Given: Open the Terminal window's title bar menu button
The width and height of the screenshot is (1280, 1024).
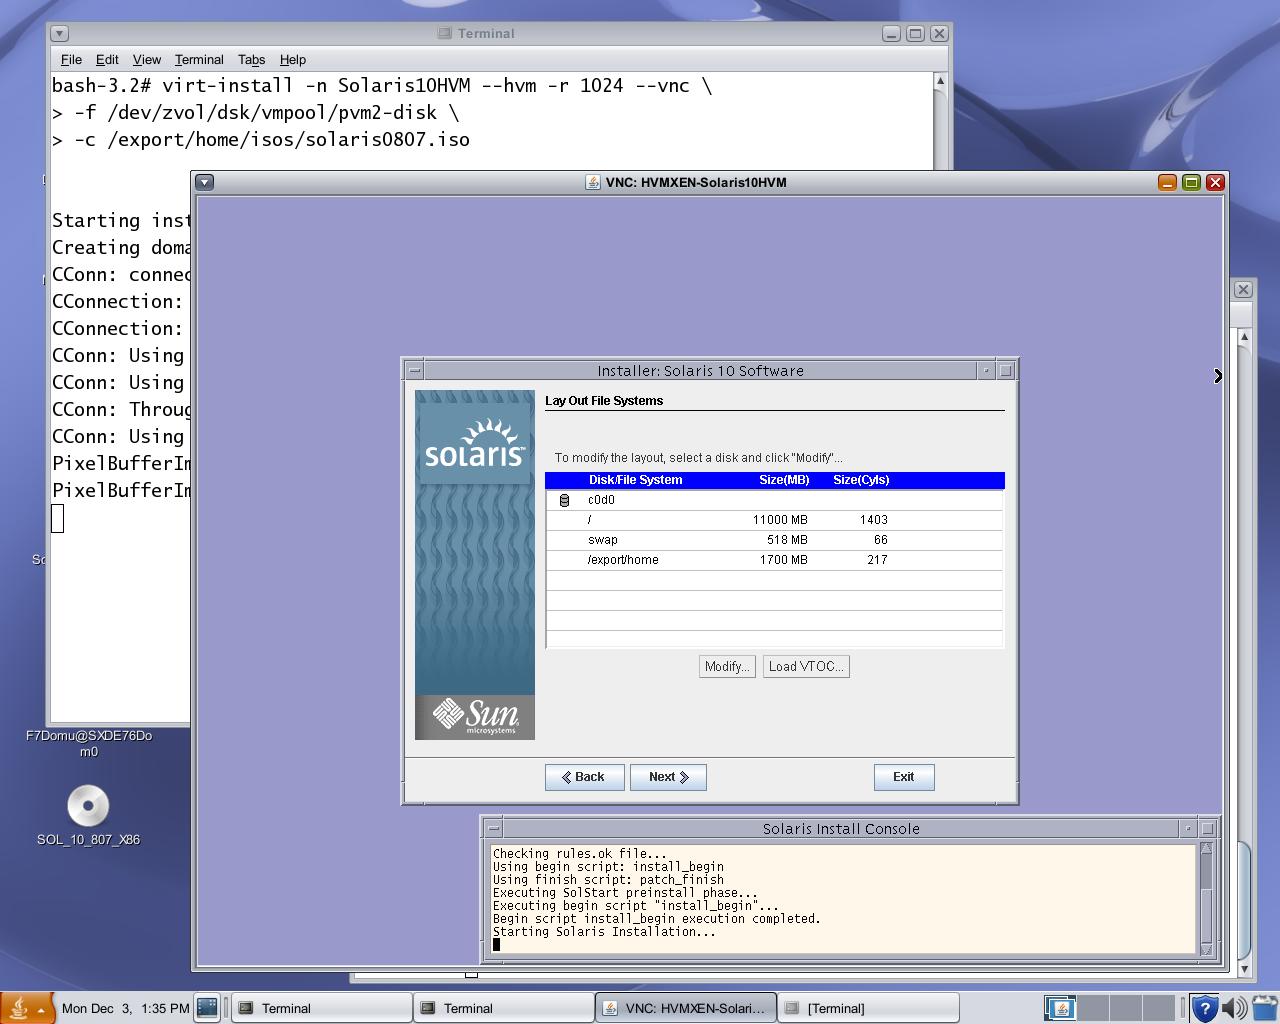Looking at the screenshot, I should [x=60, y=33].
